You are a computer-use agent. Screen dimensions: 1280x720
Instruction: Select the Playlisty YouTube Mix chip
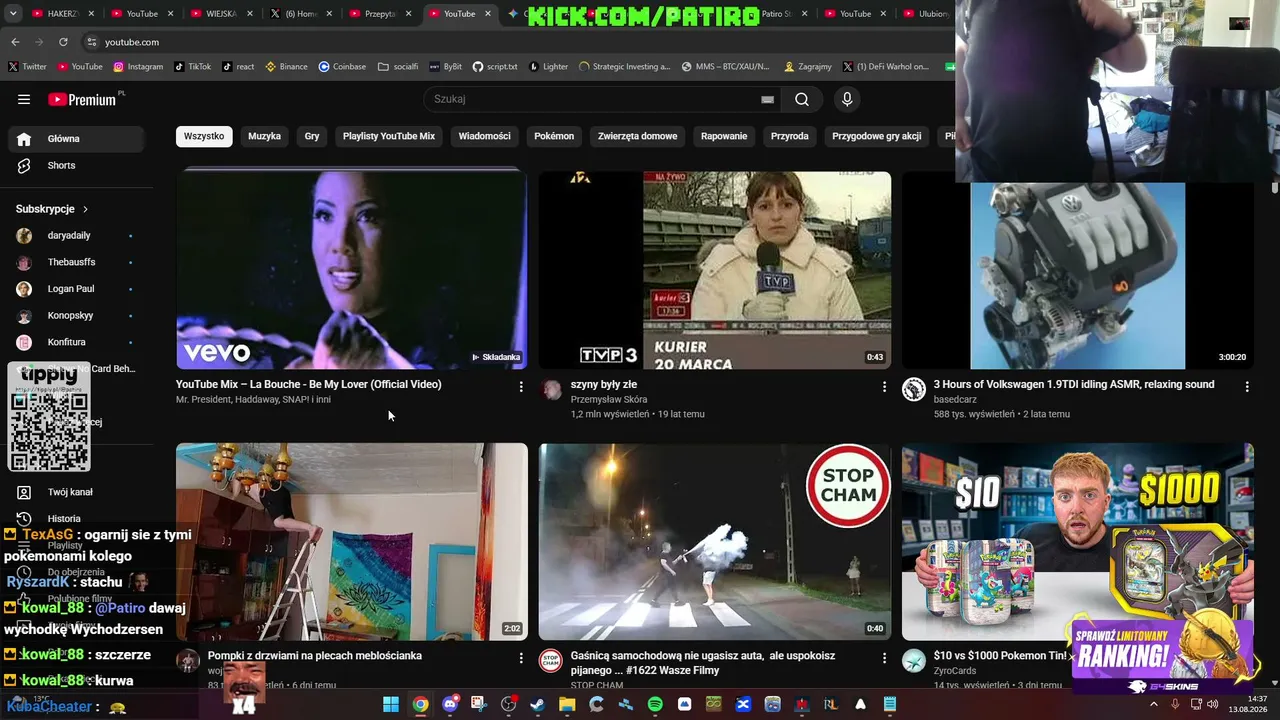389,136
